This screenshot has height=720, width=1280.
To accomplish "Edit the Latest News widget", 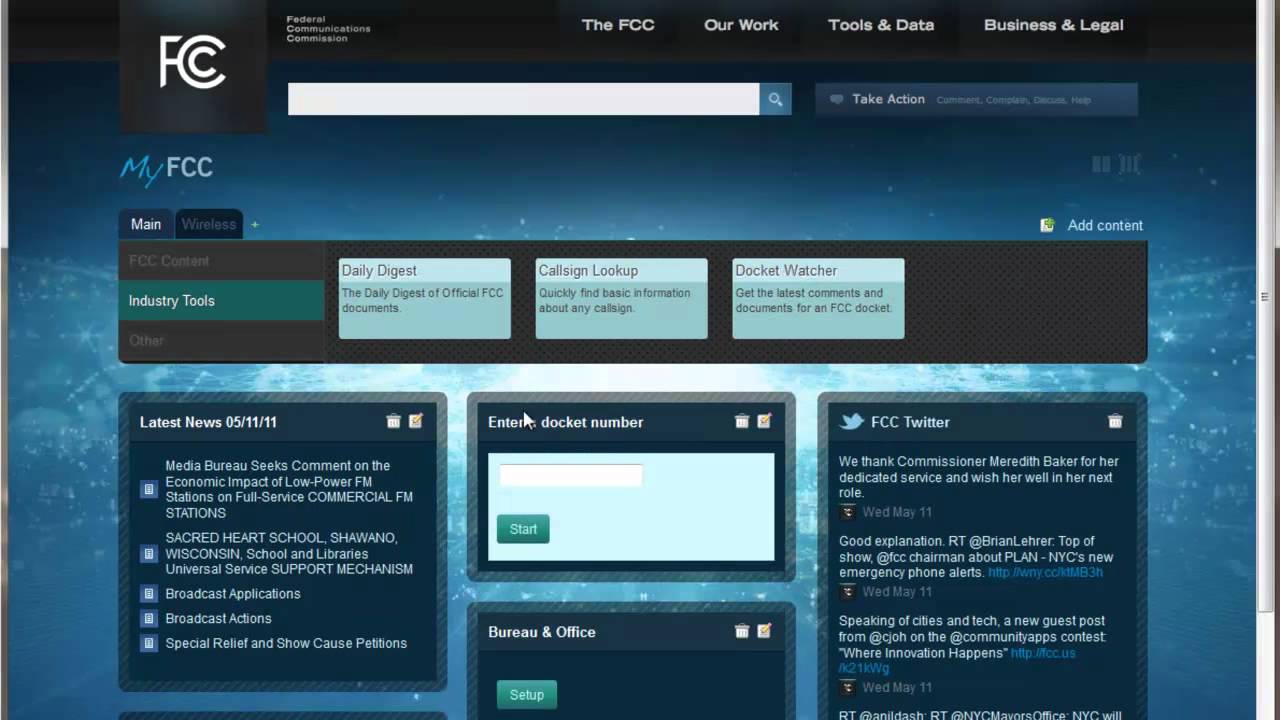I will click(416, 421).
